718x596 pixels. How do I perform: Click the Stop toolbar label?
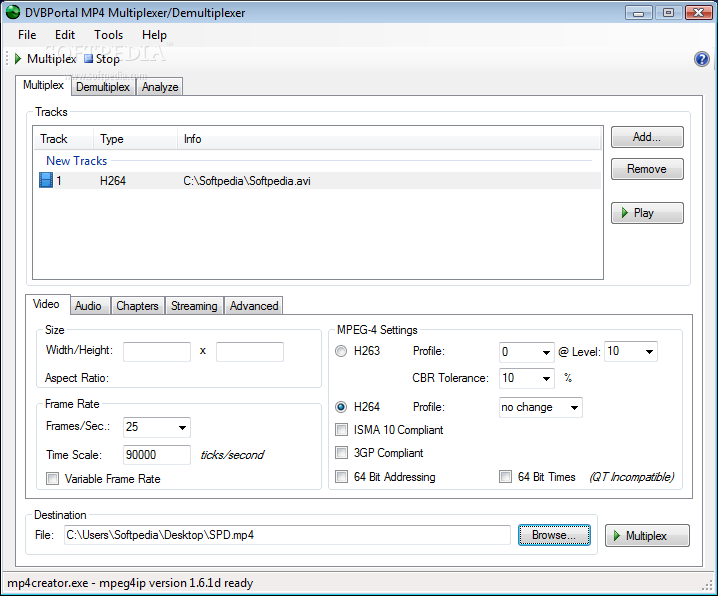coord(108,59)
